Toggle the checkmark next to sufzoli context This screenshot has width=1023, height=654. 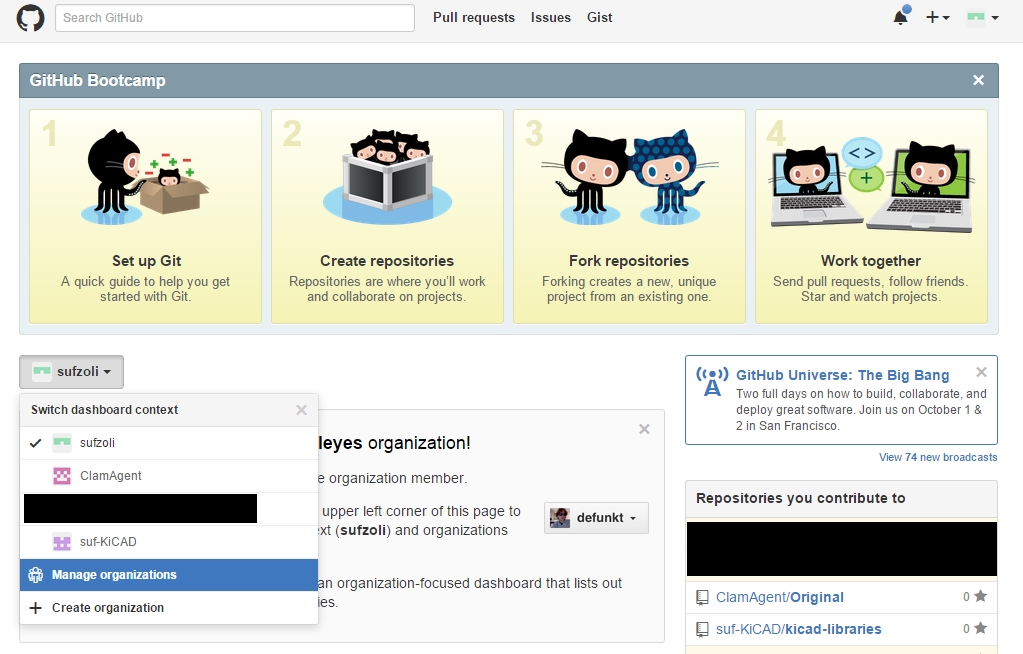coord(37,443)
